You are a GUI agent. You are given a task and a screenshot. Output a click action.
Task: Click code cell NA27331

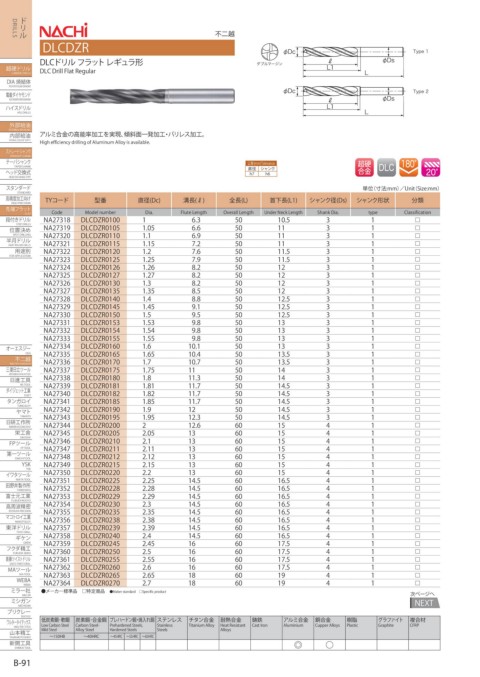coord(57,323)
